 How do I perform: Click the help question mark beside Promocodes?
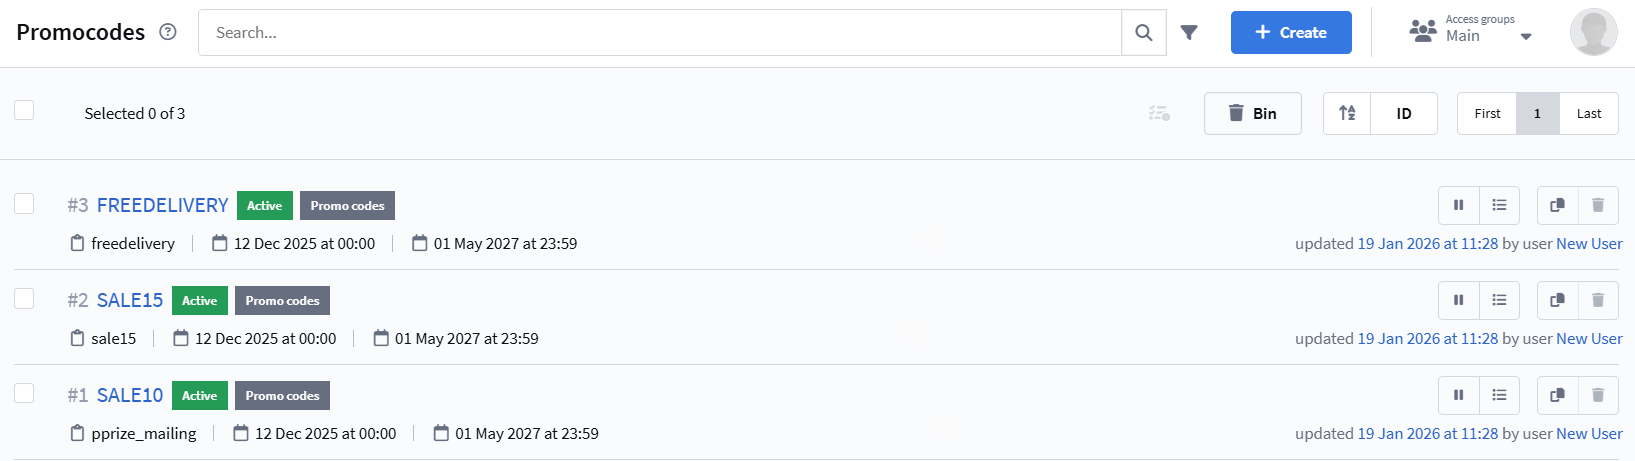coord(168,32)
